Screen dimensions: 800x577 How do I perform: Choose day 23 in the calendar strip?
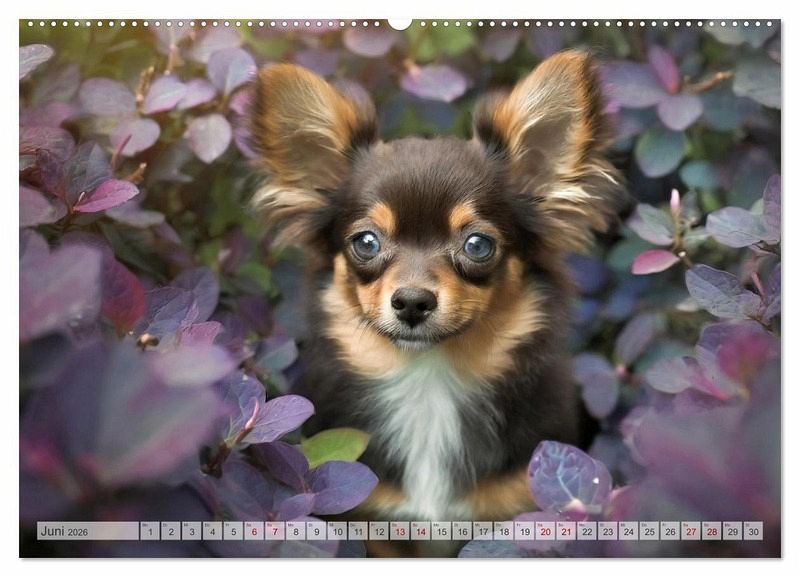[608, 531]
